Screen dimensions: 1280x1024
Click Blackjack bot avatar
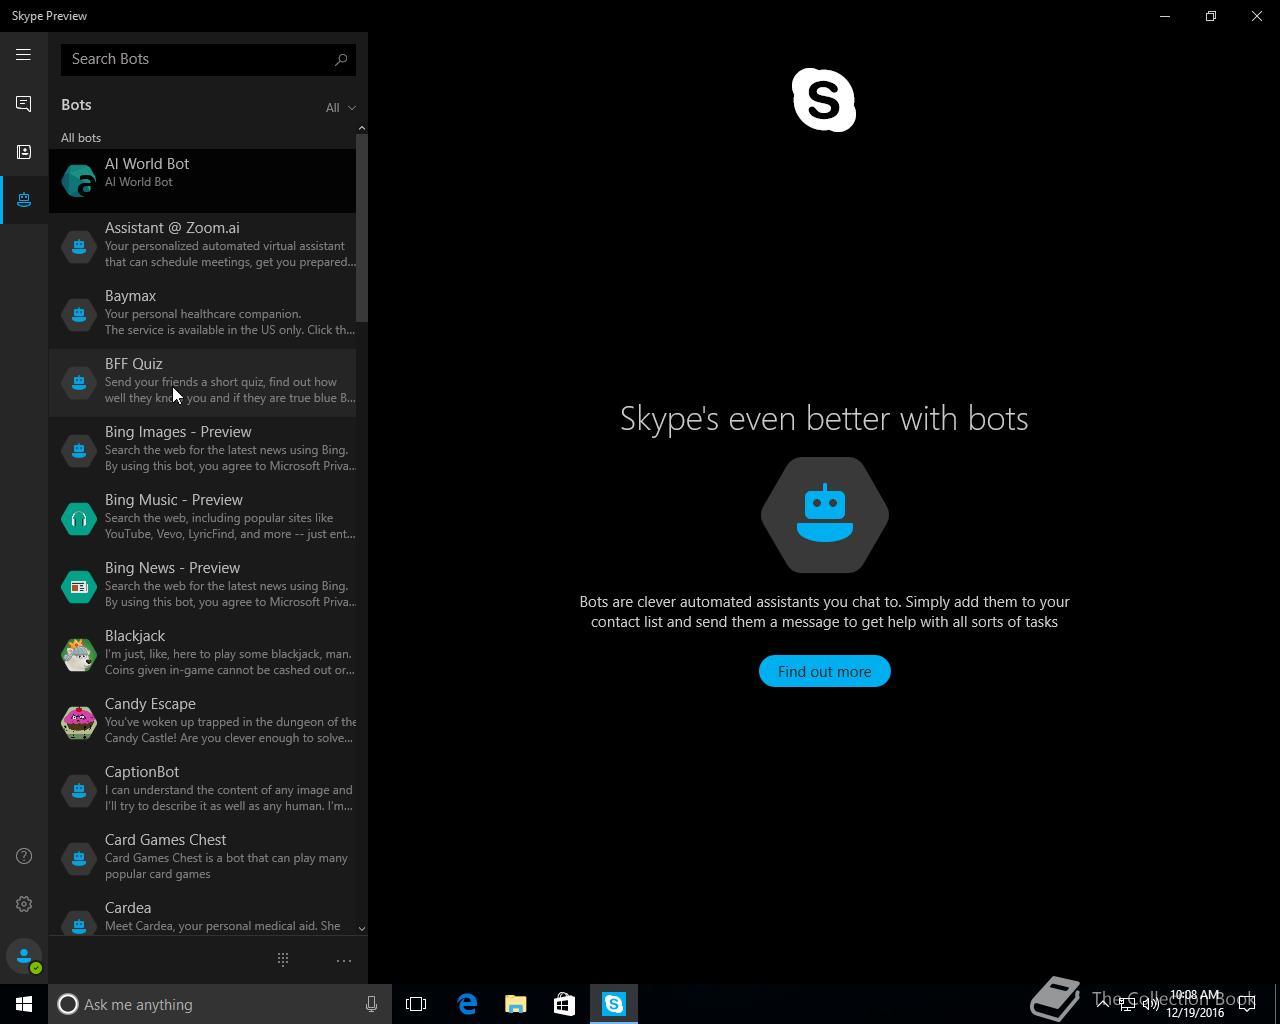(79, 654)
